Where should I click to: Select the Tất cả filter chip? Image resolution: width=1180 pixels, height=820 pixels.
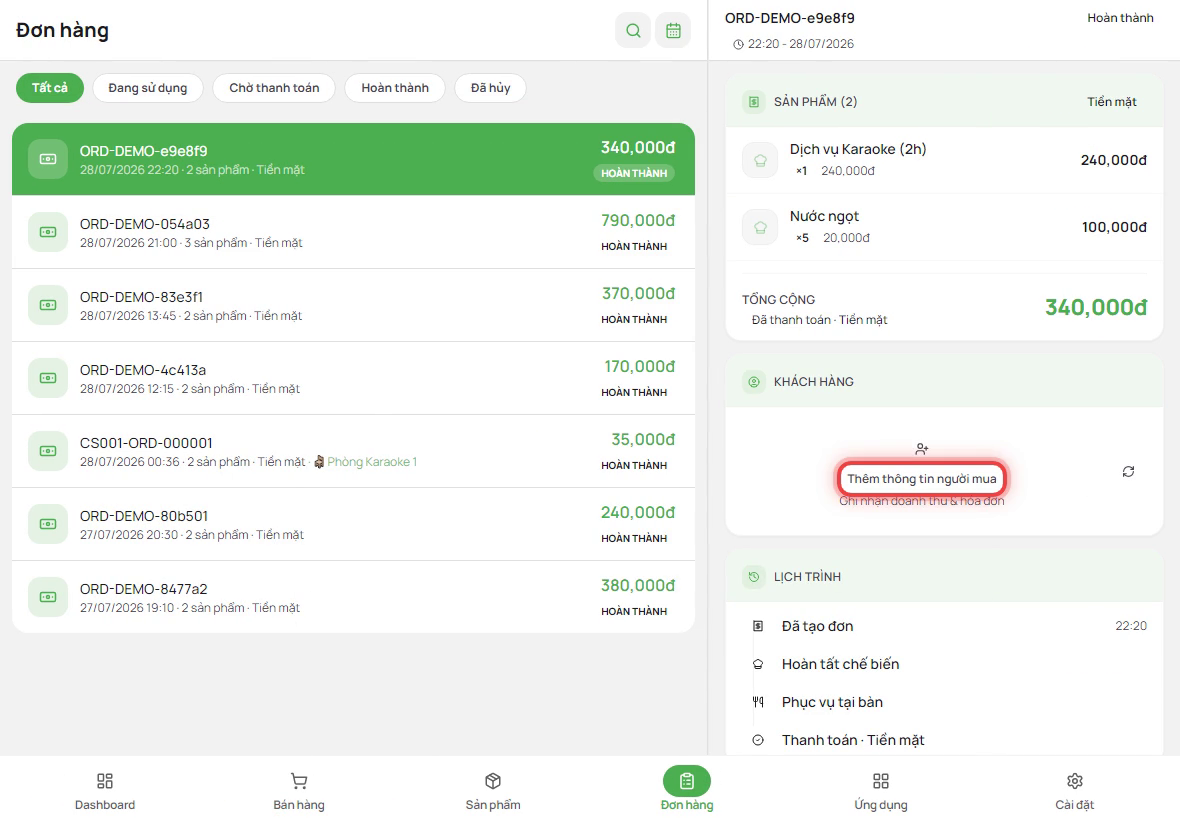tap(50, 88)
